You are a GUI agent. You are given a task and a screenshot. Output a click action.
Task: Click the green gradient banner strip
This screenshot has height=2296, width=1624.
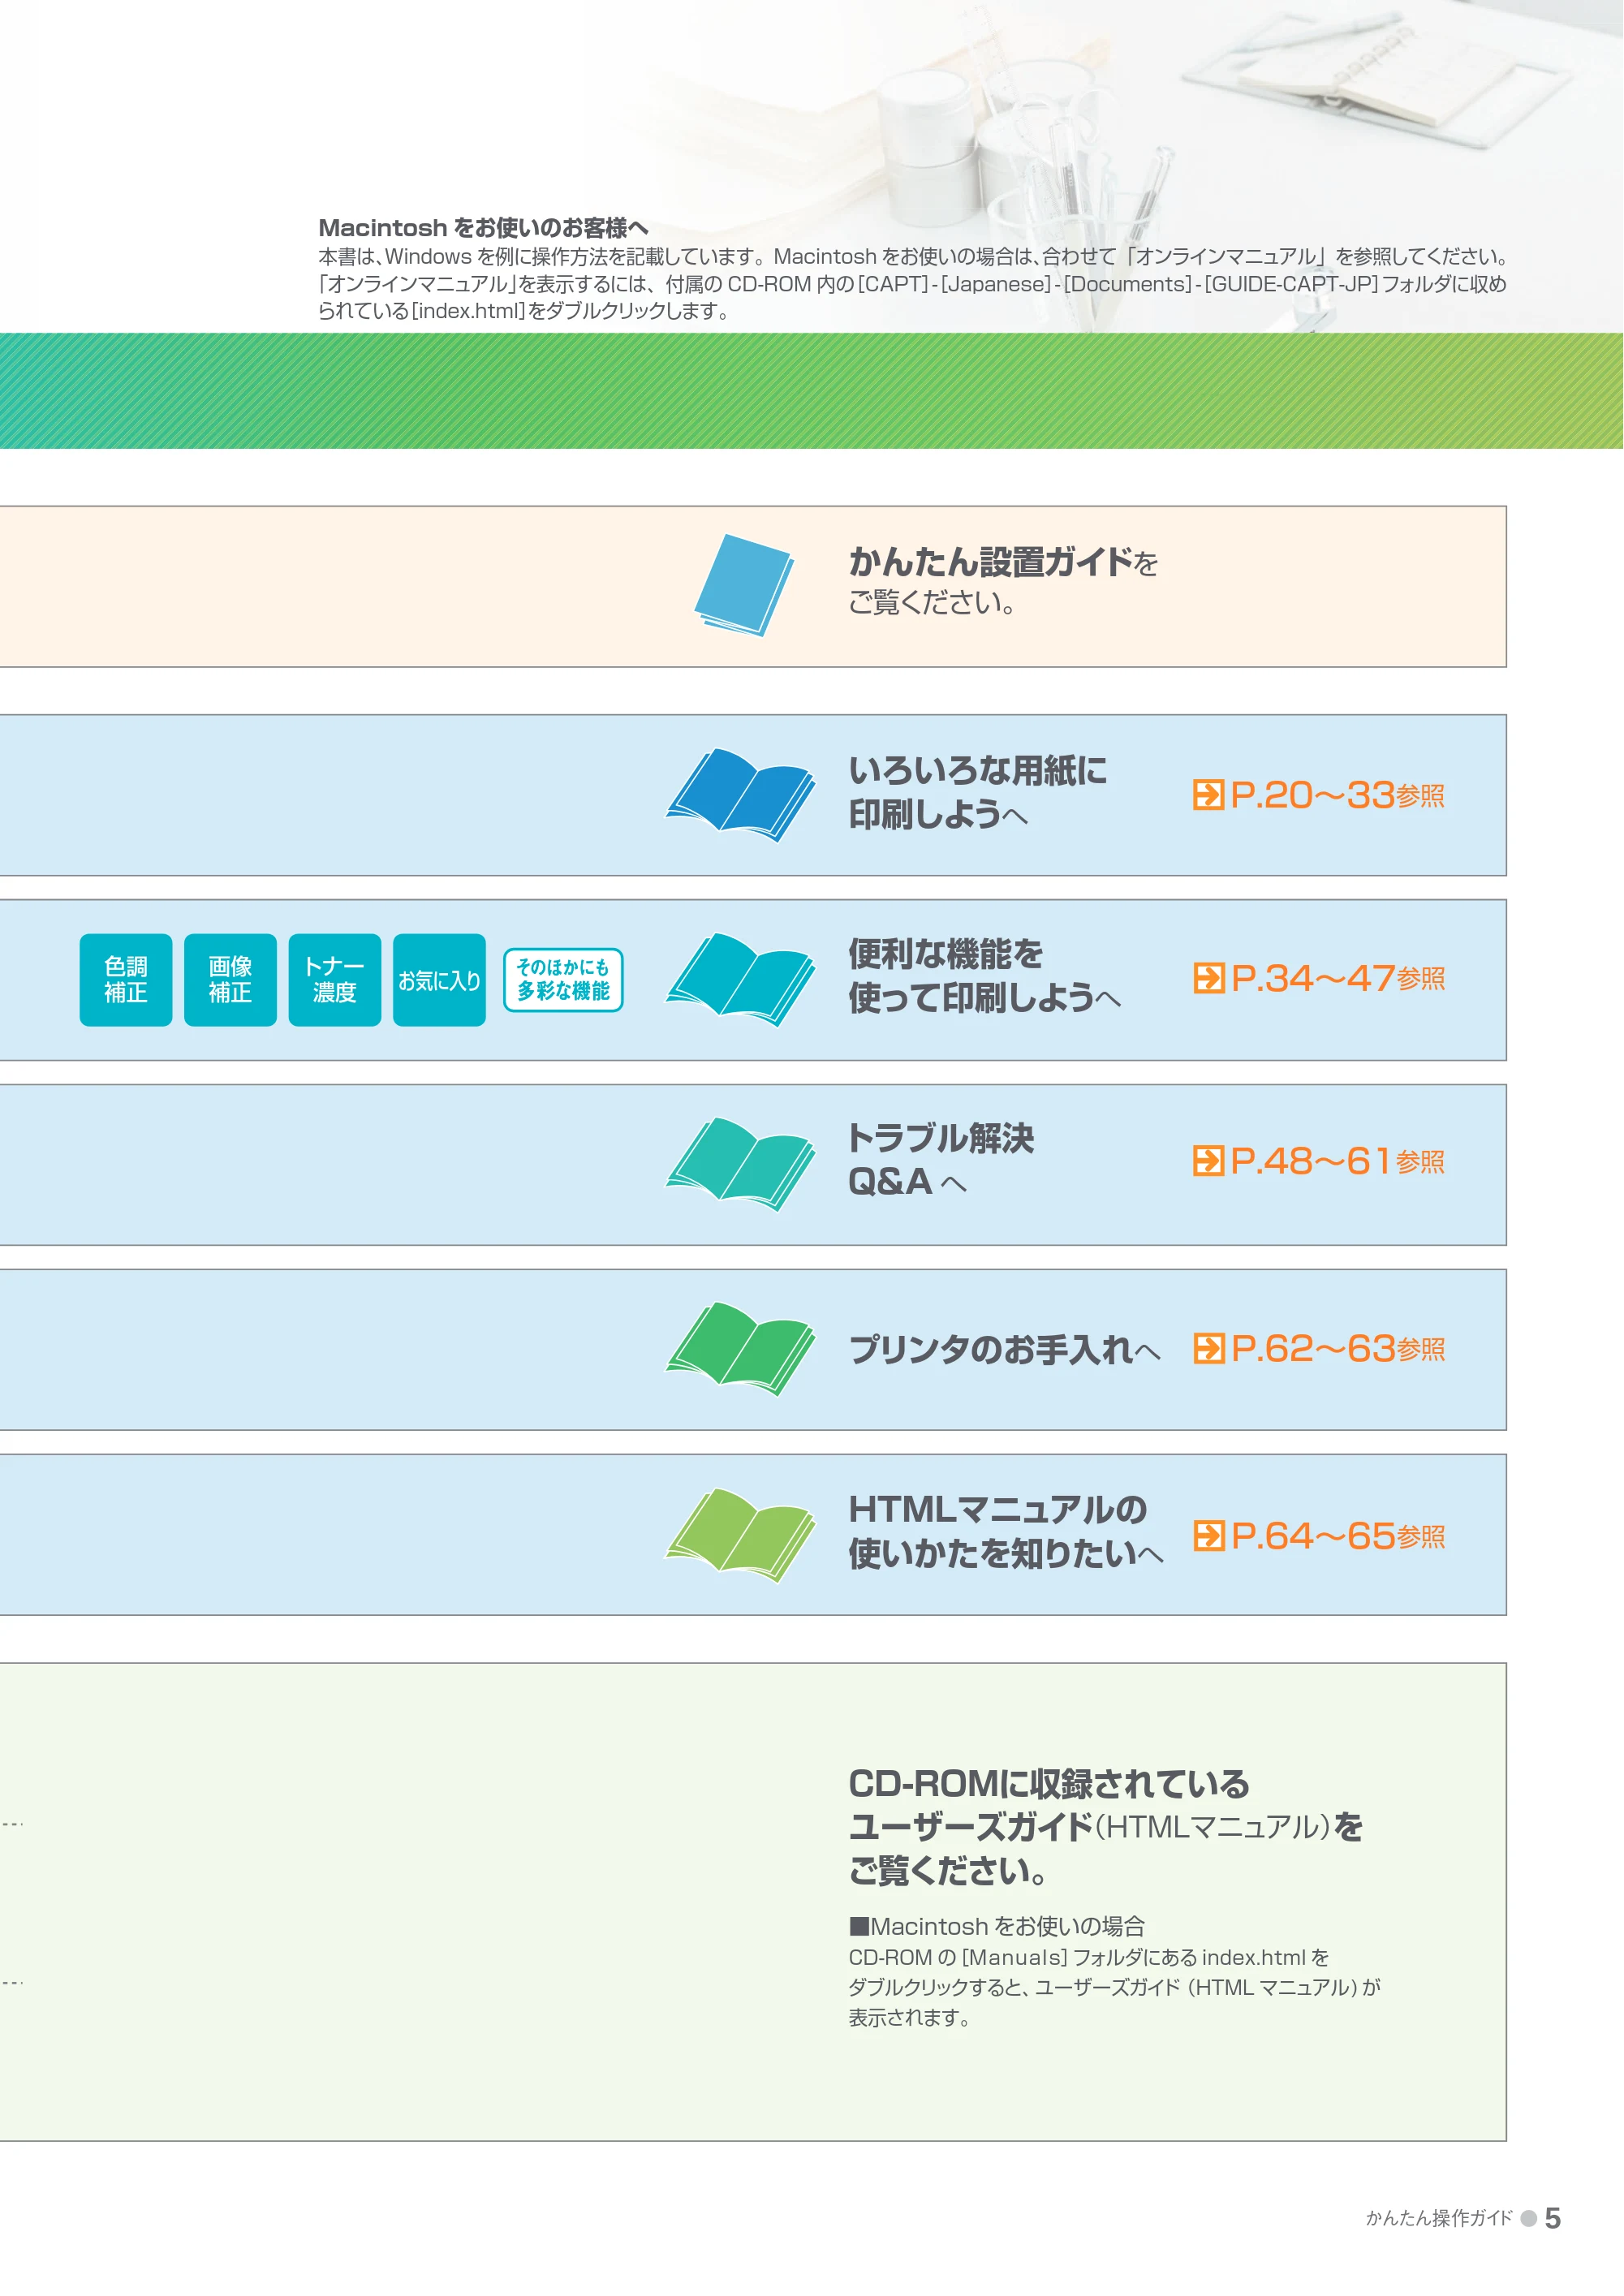pyautogui.click(x=812, y=391)
